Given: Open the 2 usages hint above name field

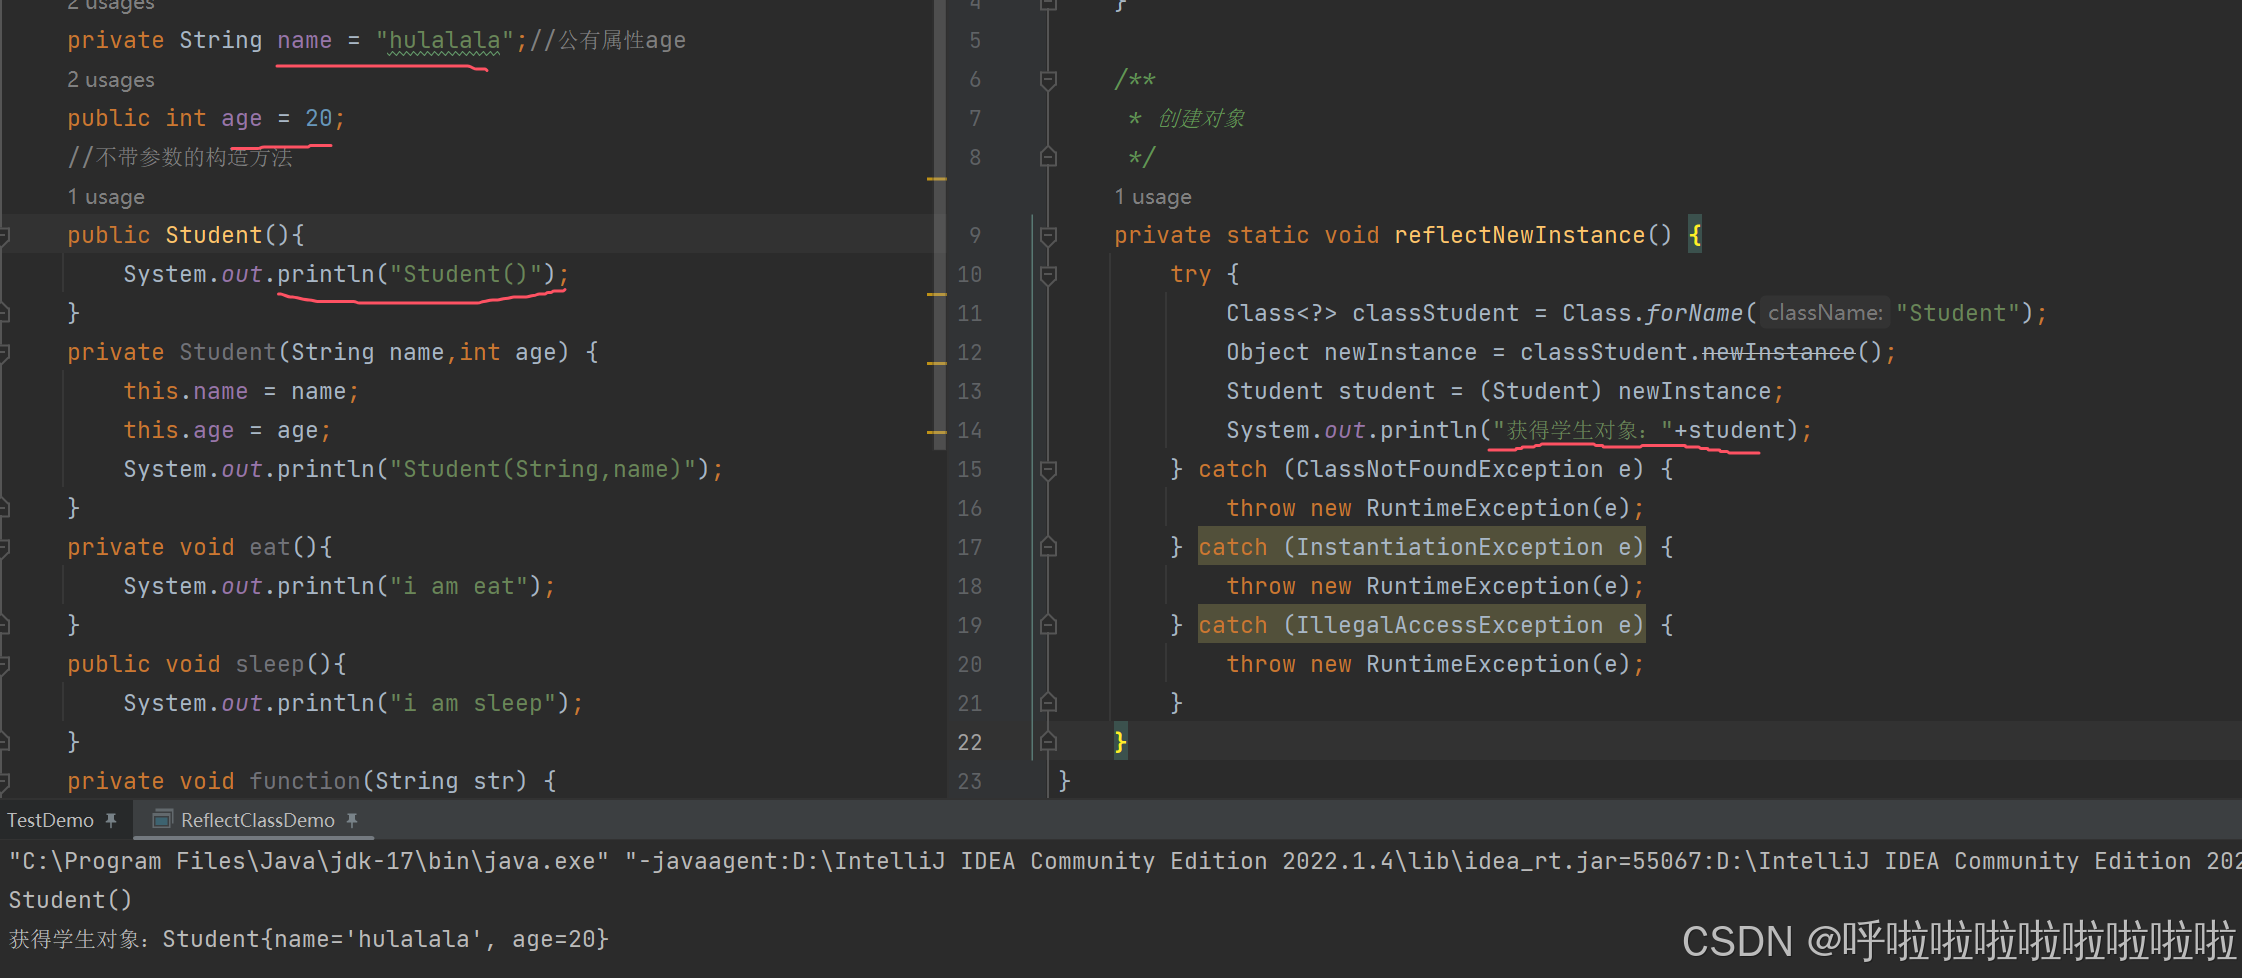Looking at the screenshot, I should click(110, 6).
